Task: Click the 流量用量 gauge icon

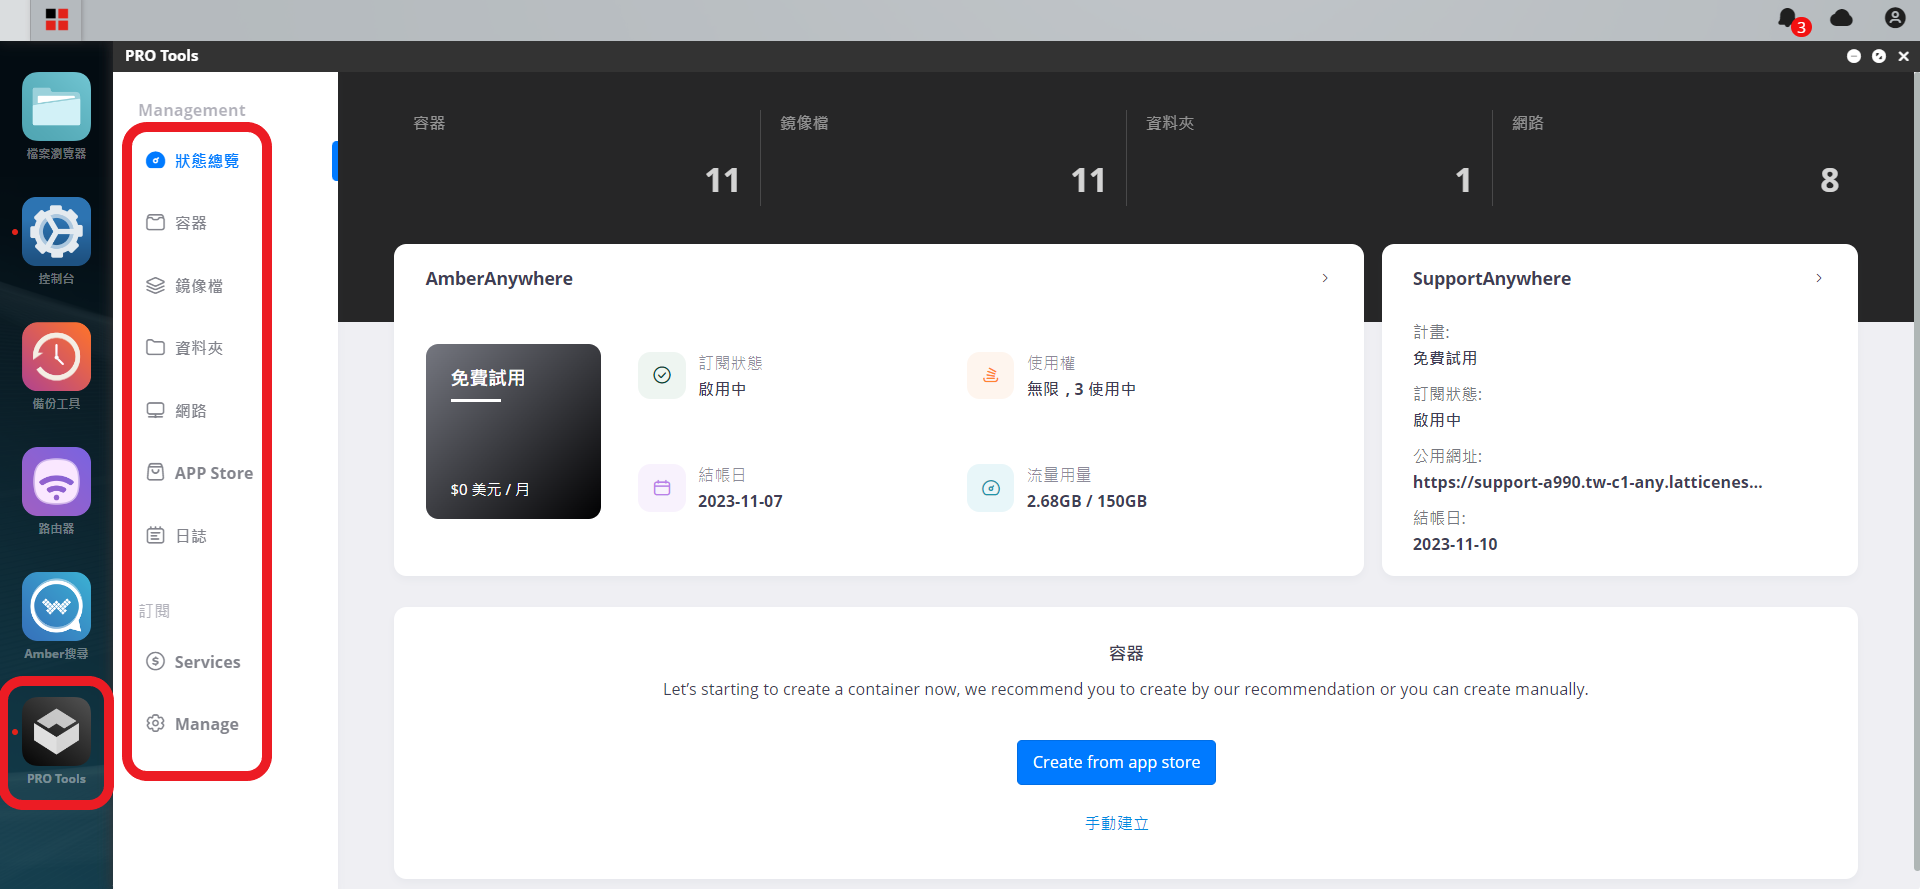Action: coord(991,488)
